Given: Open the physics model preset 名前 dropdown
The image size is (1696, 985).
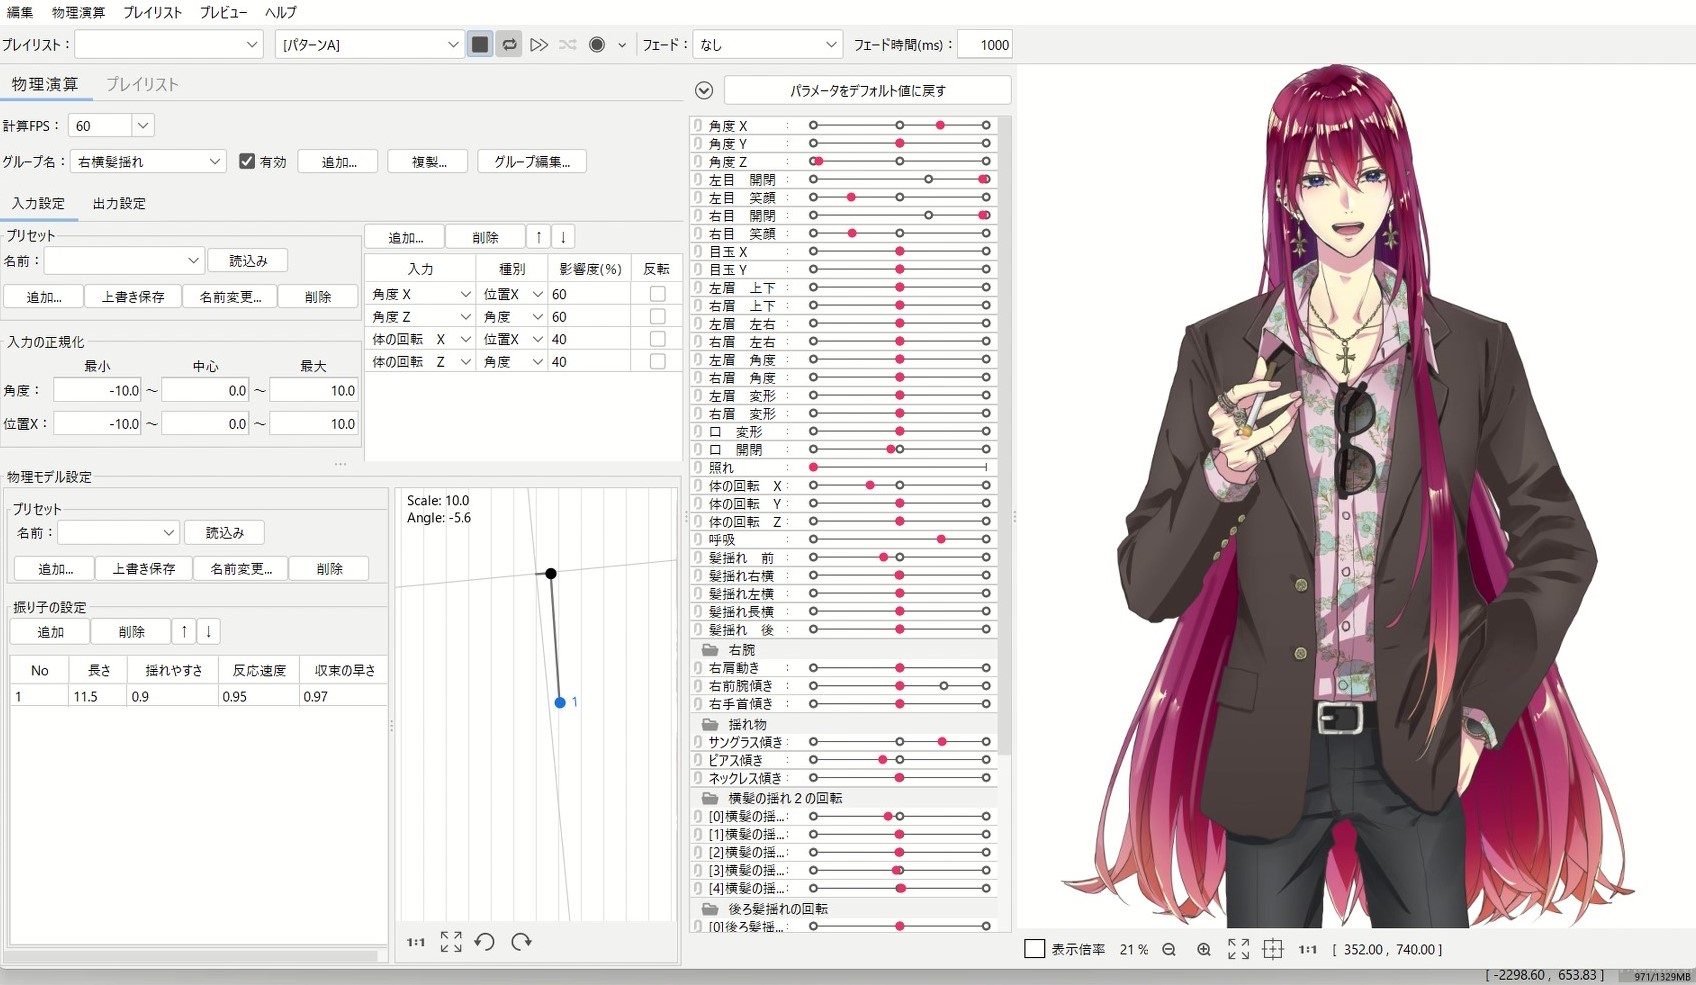Looking at the screenshot, I should click(x=118, y=533).
